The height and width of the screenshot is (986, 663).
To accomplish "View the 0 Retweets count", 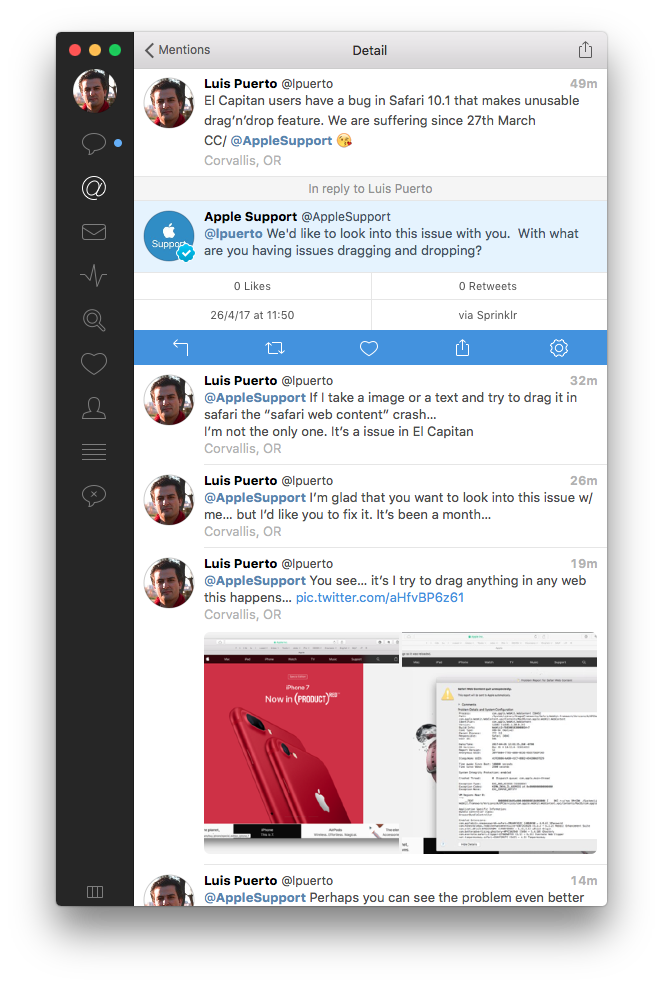I will click(488, 286).
